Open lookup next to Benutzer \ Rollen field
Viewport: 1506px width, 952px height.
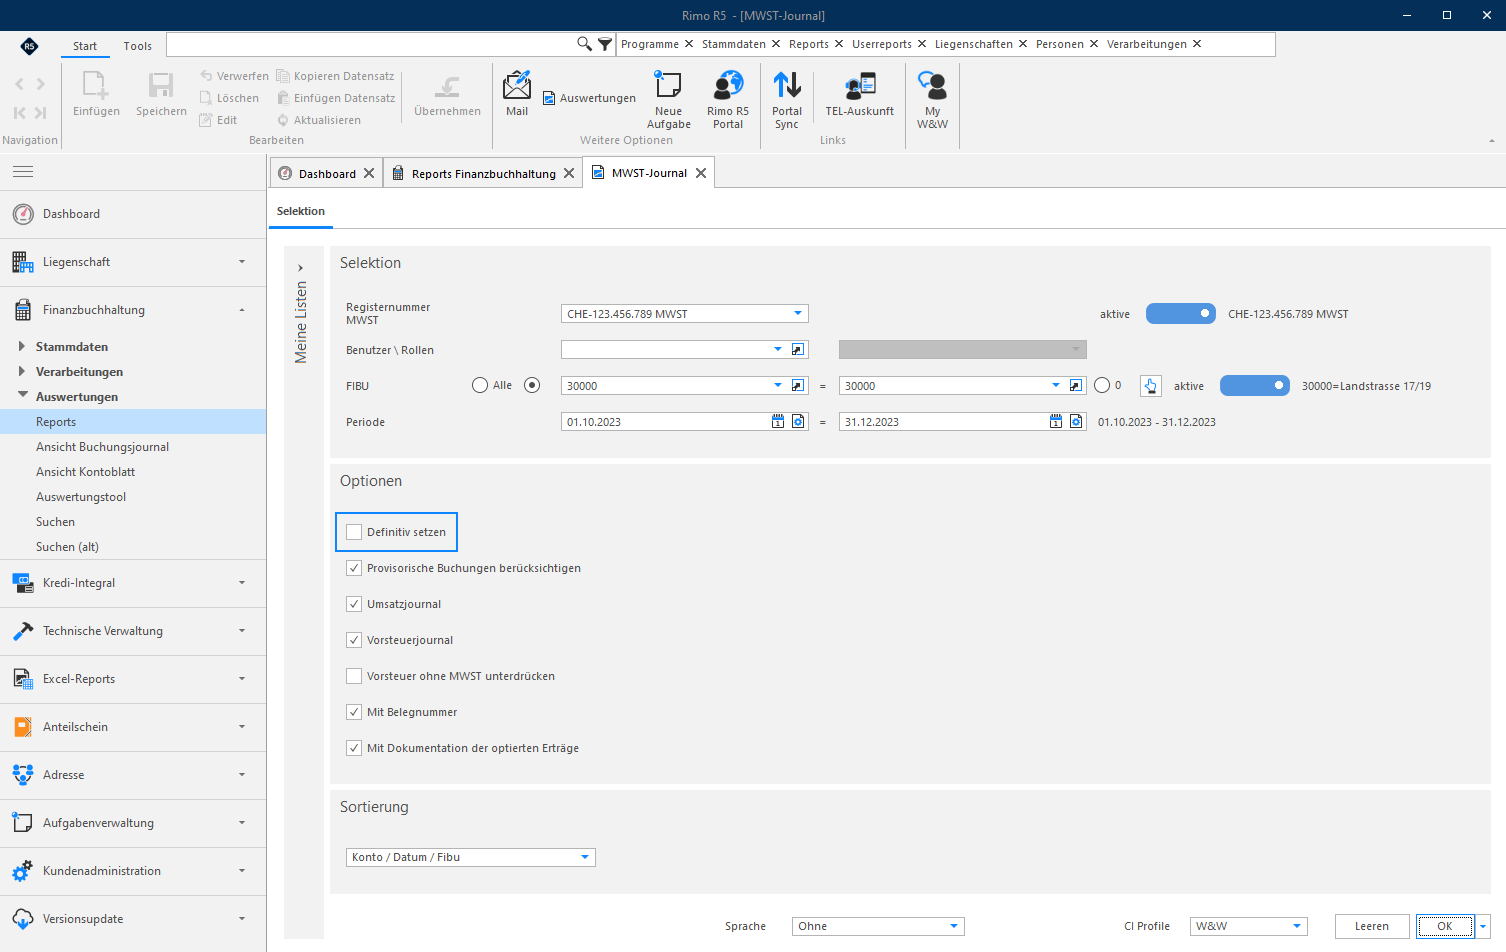(798, 350)
